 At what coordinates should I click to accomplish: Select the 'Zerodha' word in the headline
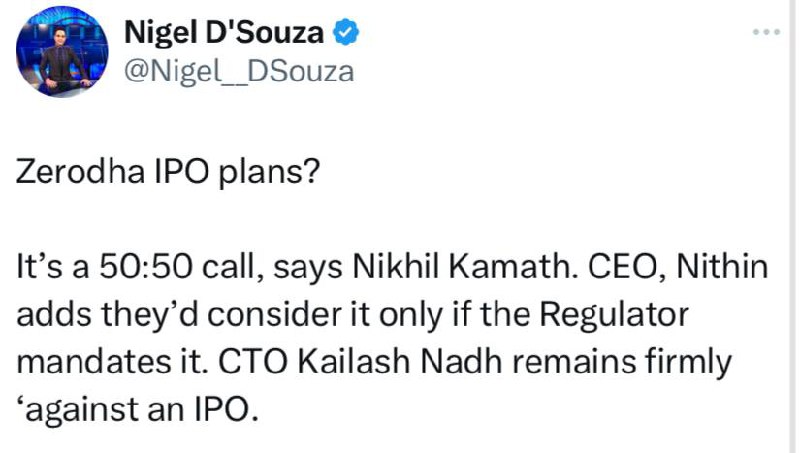tap(81, 171)
